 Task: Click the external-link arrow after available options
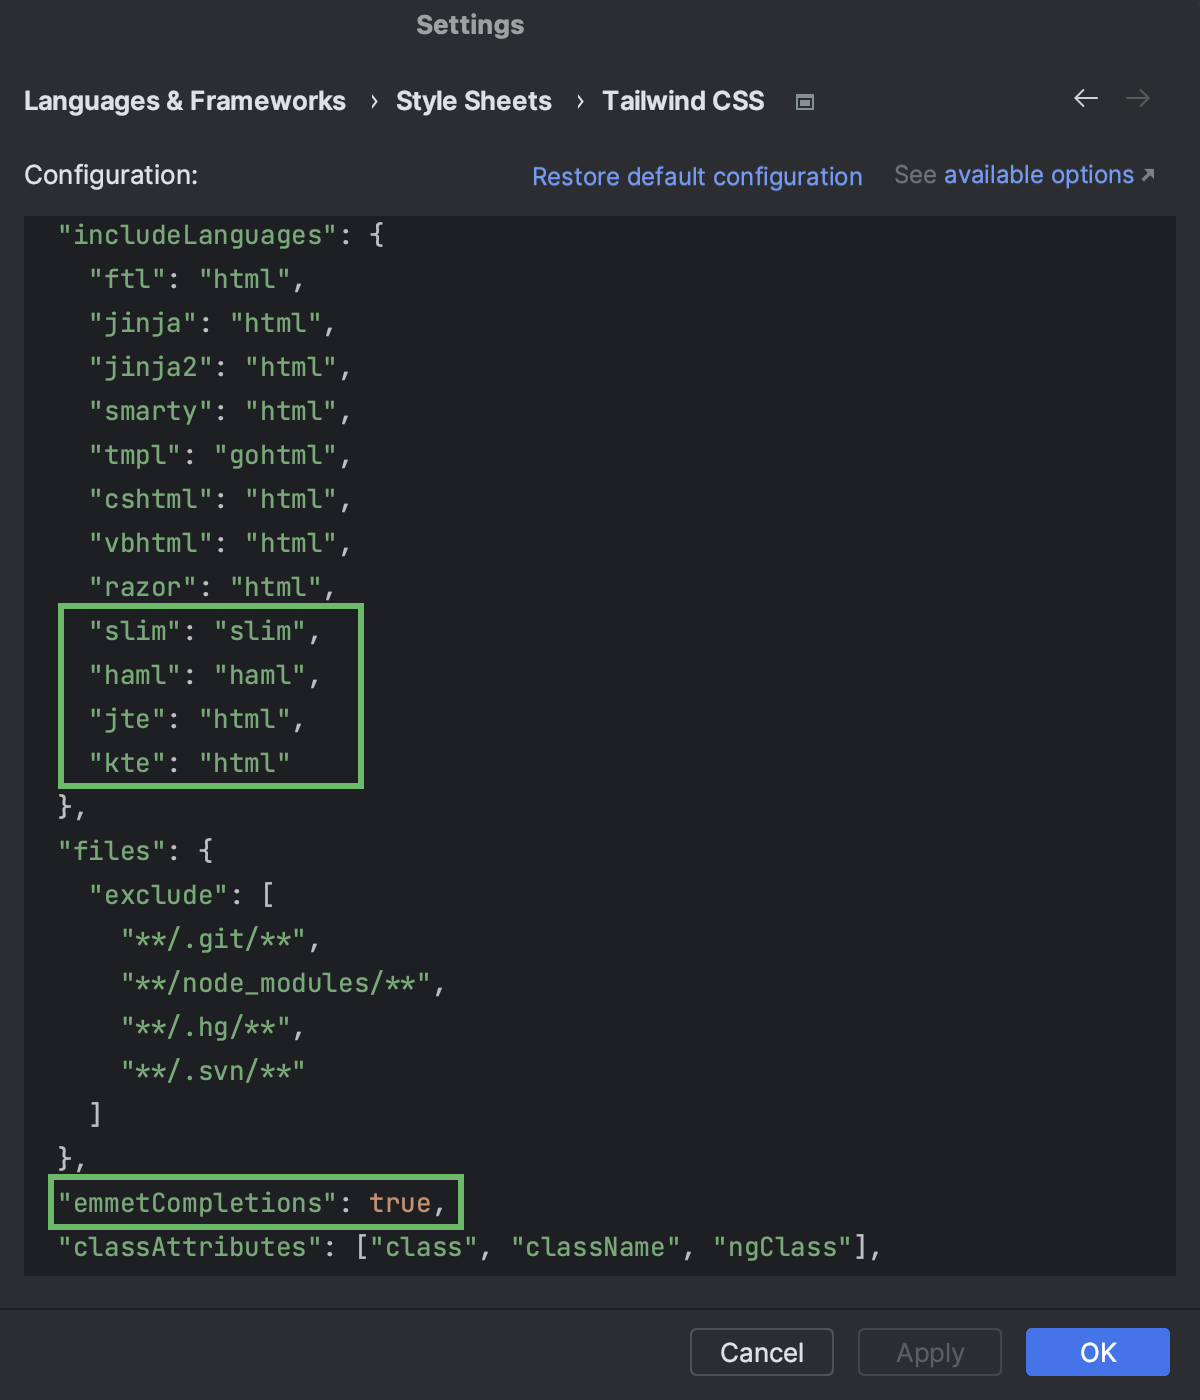[1148, 174]
